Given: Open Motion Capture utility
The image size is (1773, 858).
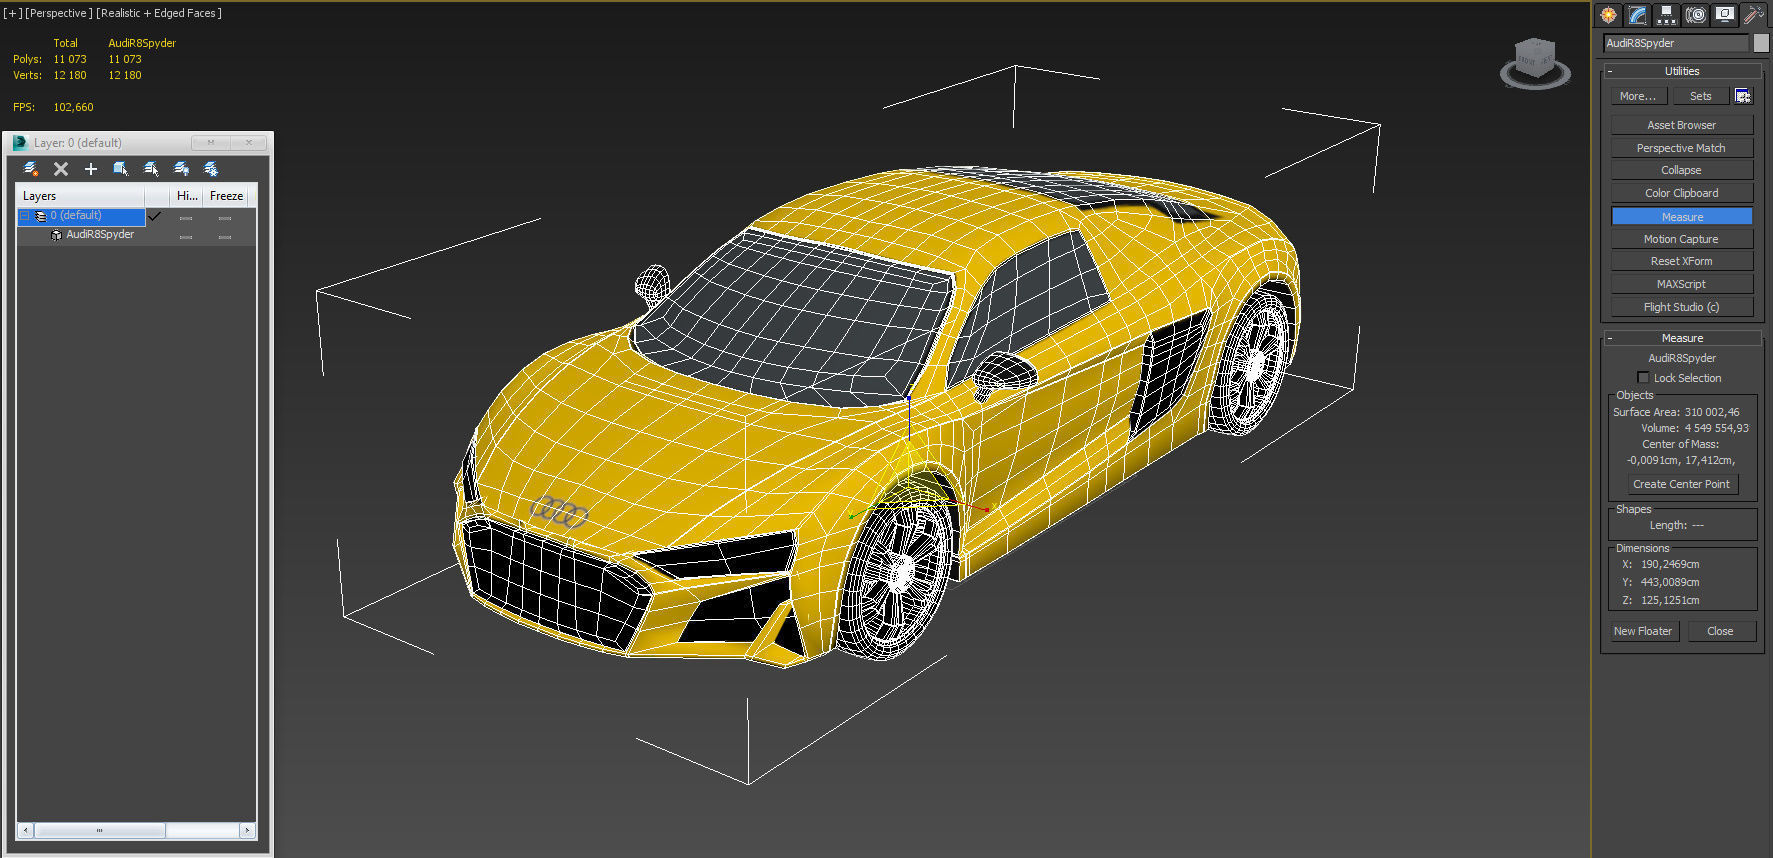Looking at the screenshot, I should click(x=1682, y=239).
